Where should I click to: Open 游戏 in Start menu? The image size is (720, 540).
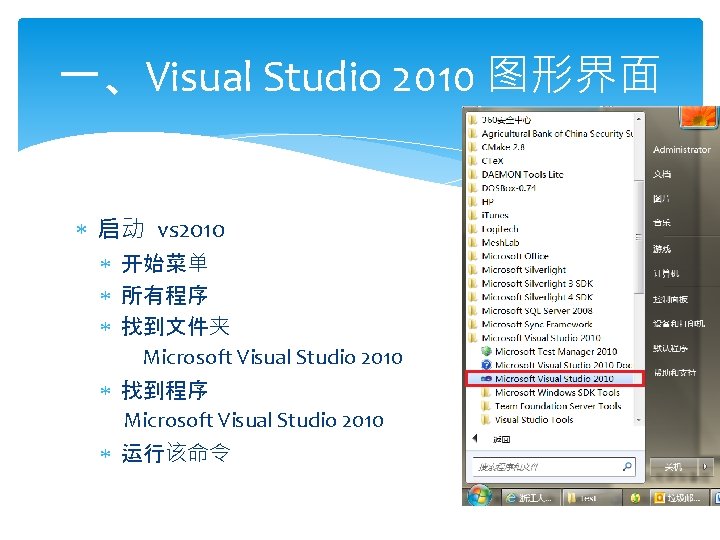click(x=662, y=249)
